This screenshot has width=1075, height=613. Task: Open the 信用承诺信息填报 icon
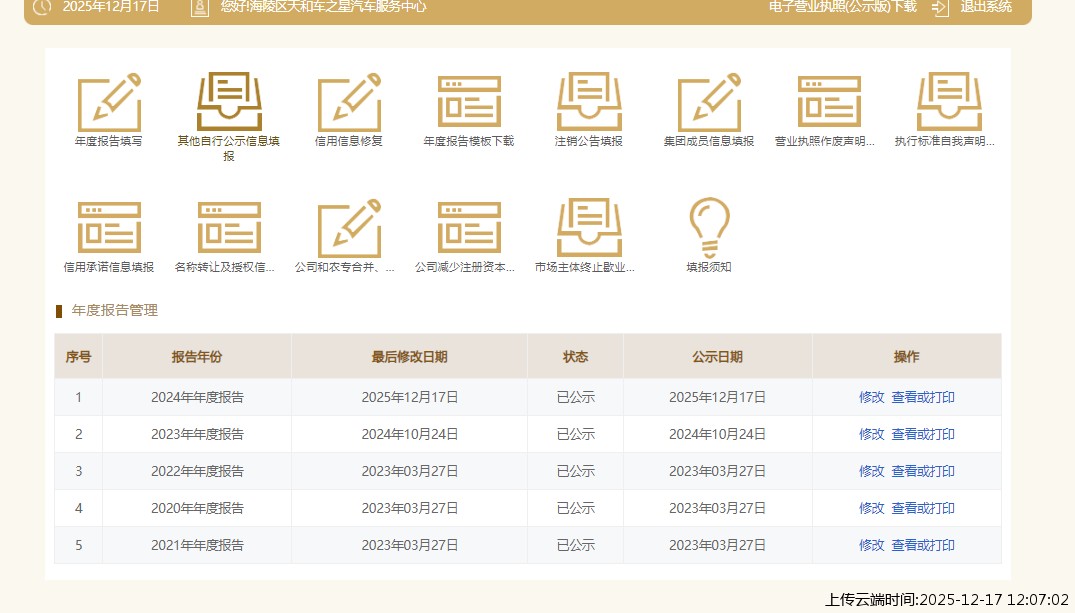(109, 229)
